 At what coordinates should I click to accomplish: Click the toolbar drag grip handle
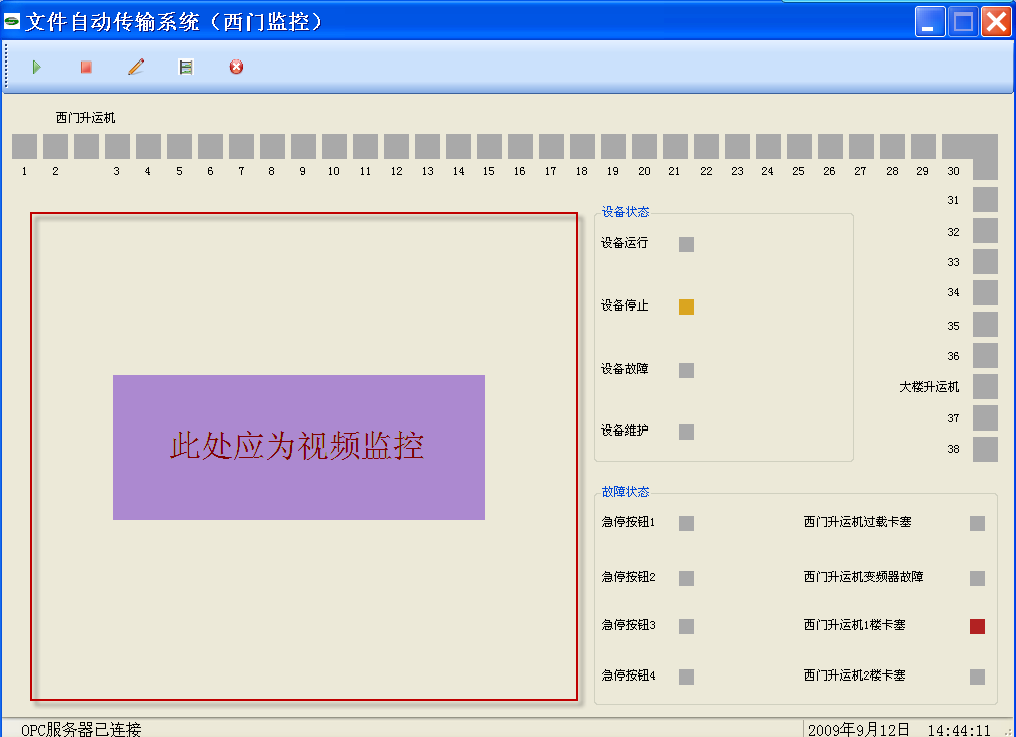click(6, 65)
